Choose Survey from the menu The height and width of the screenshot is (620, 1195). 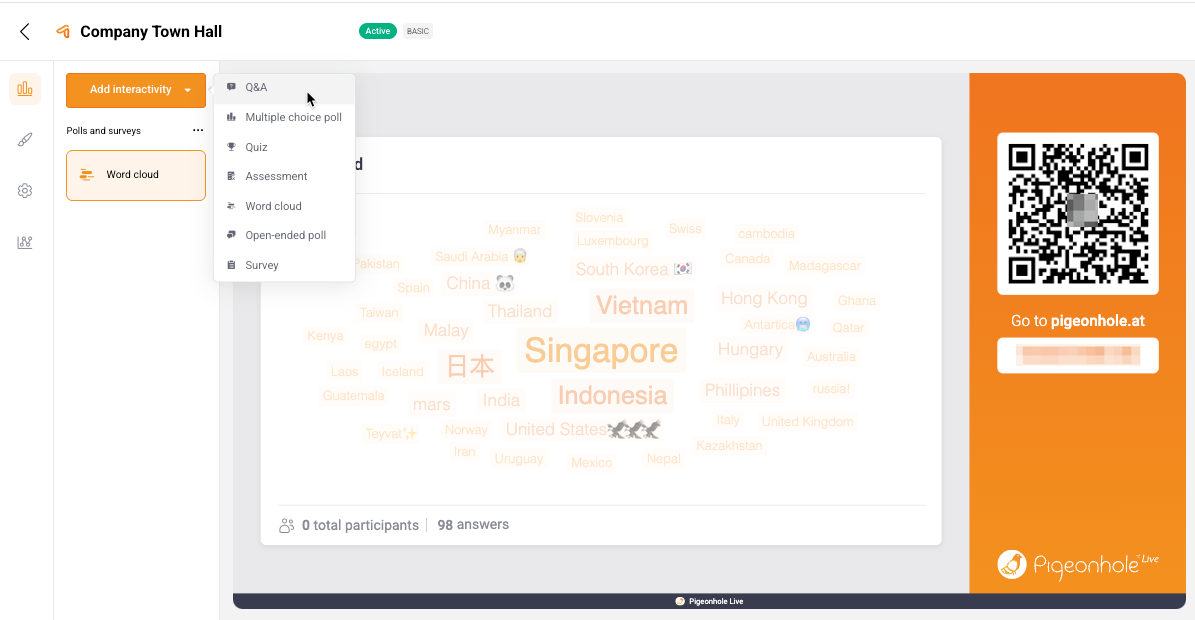click(x=262, y=265)
